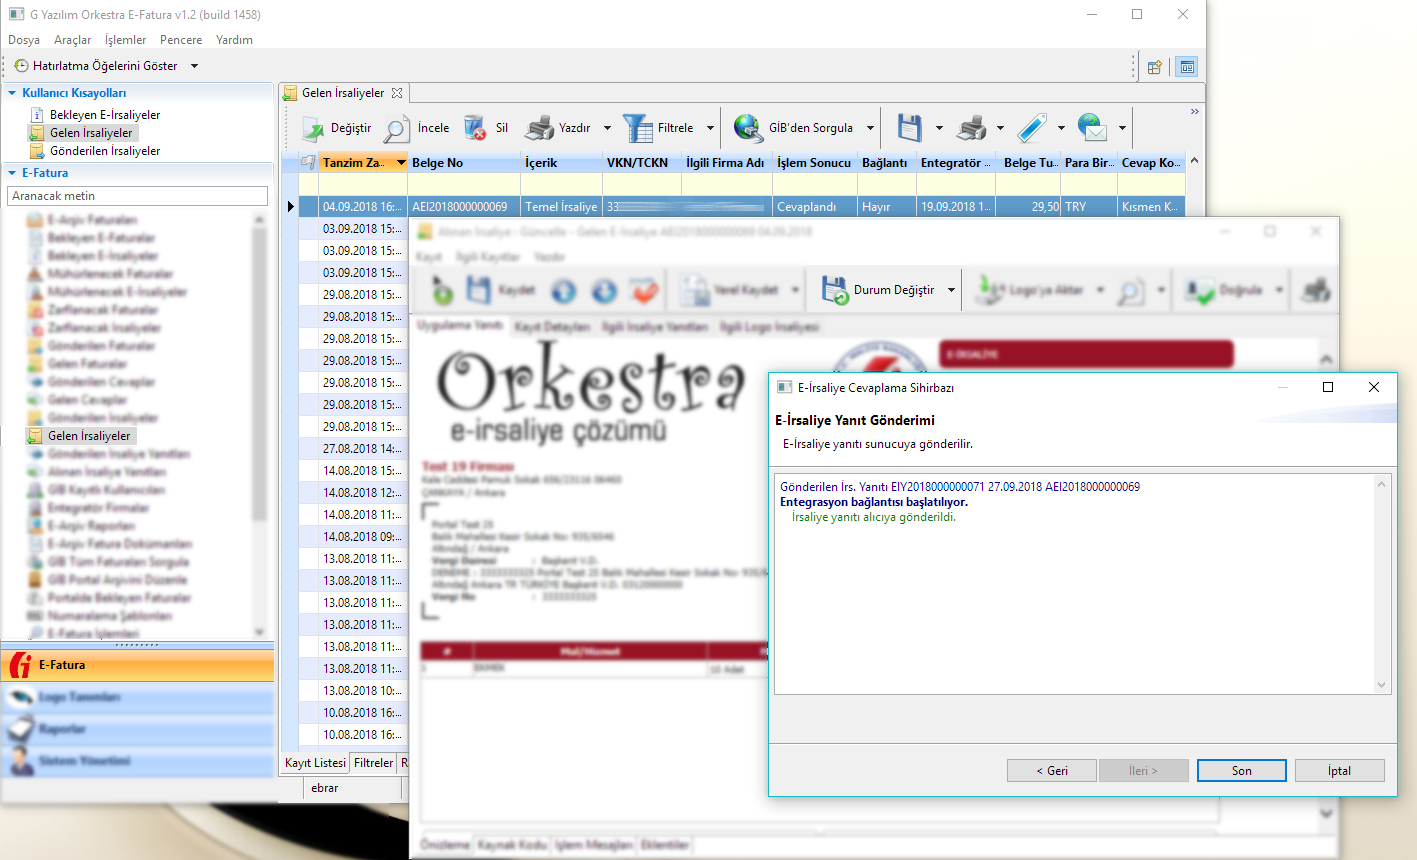Select Gönderilen İrsaliyeler shortcut

[x=105, y=151]
